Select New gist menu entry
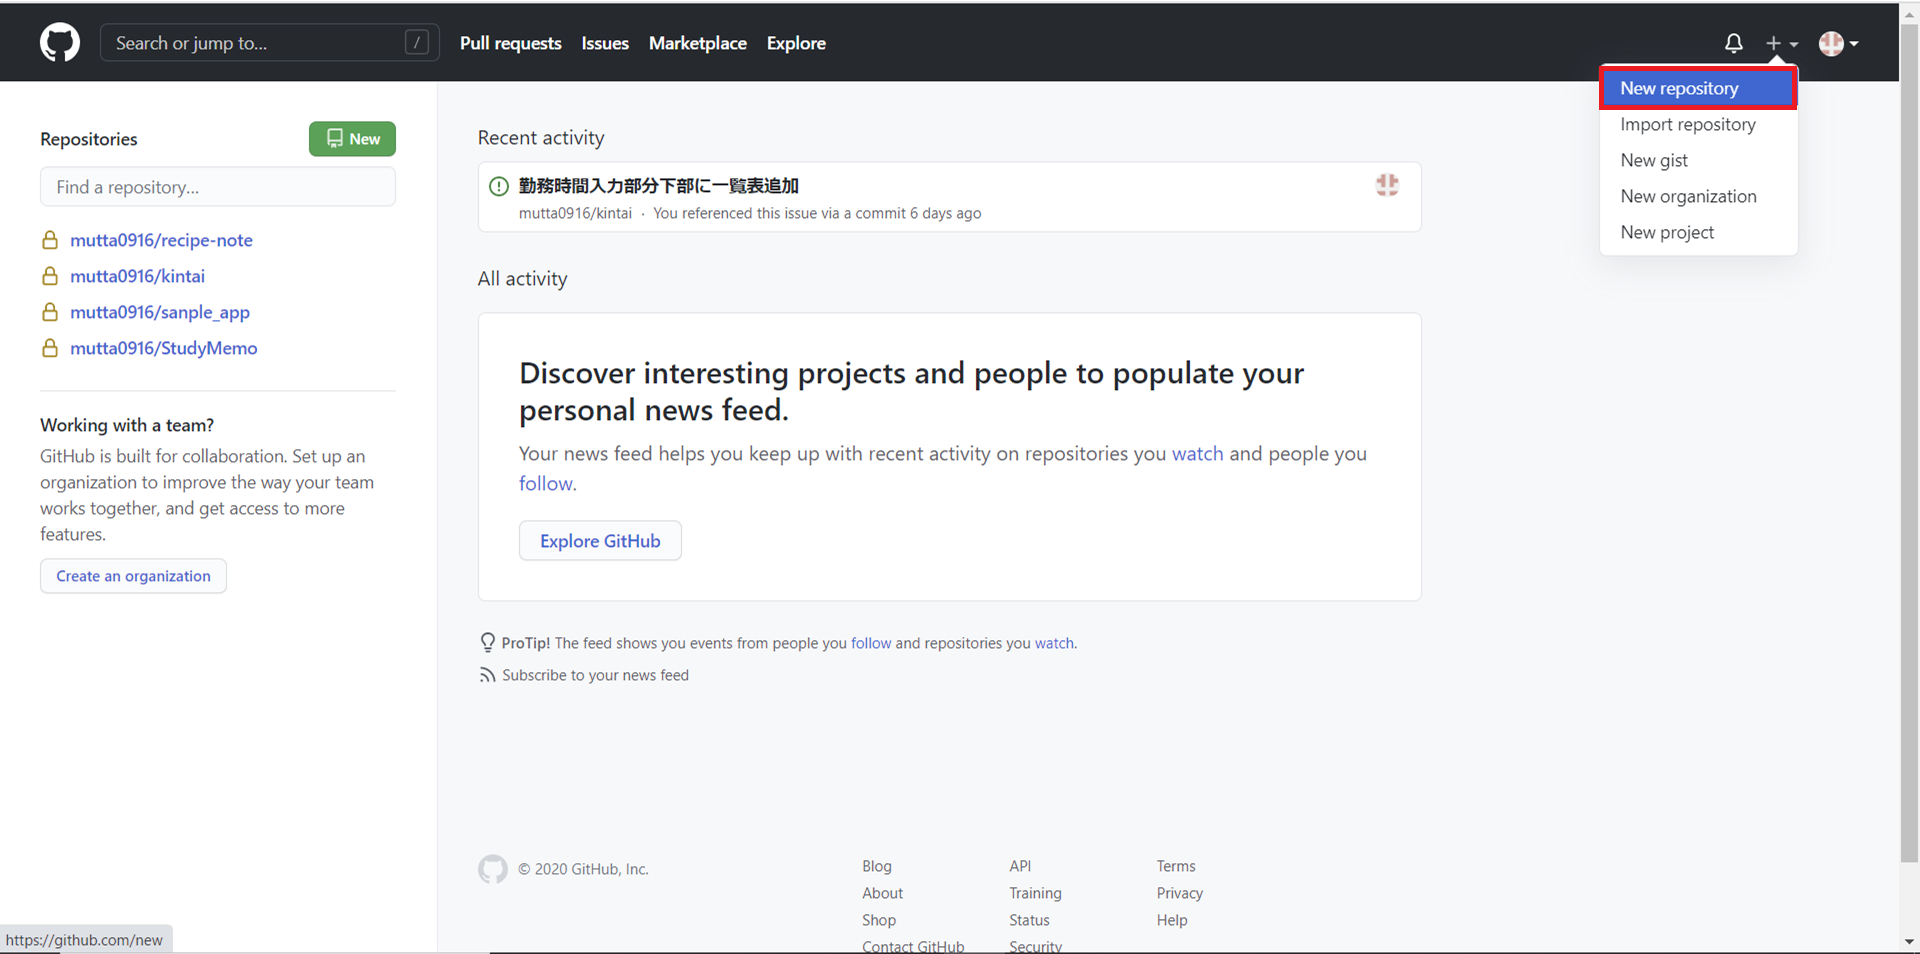This screenshot has width=1920, height=954. point(1698,160)
